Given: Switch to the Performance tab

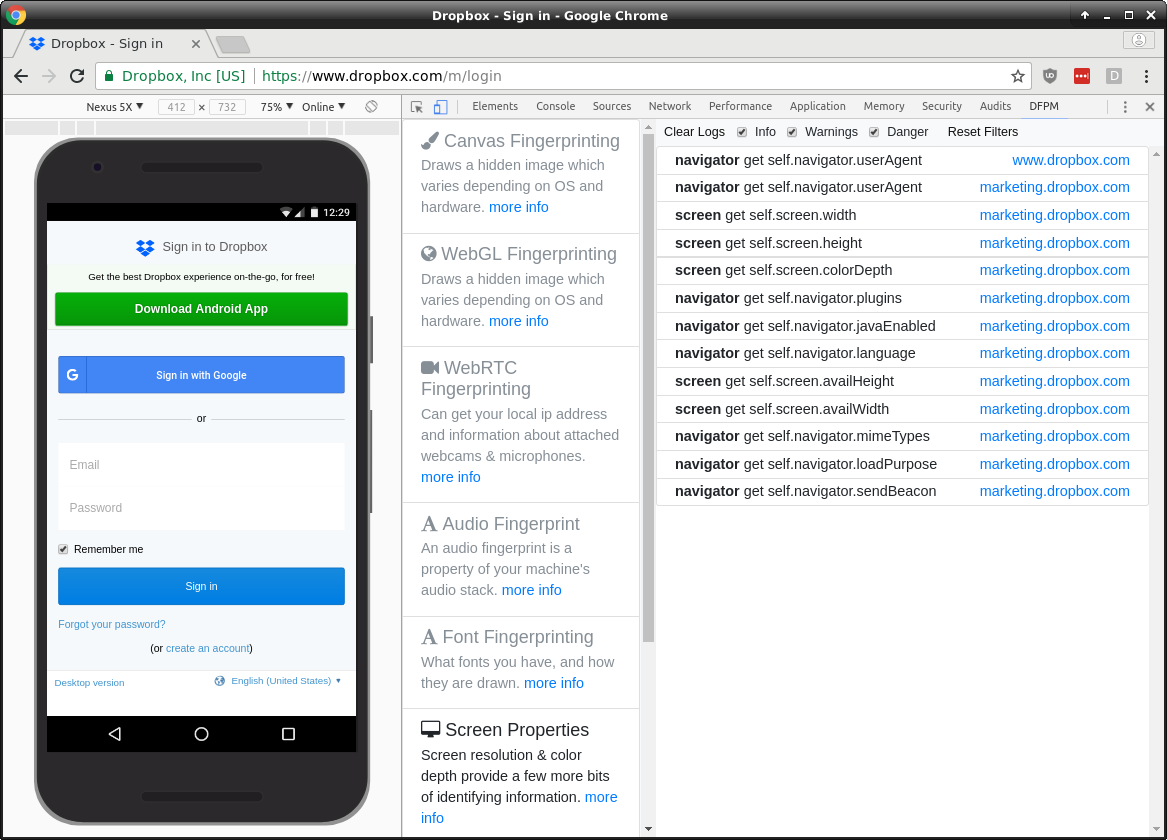Looking at the screenshot, I should coord(741,106).
